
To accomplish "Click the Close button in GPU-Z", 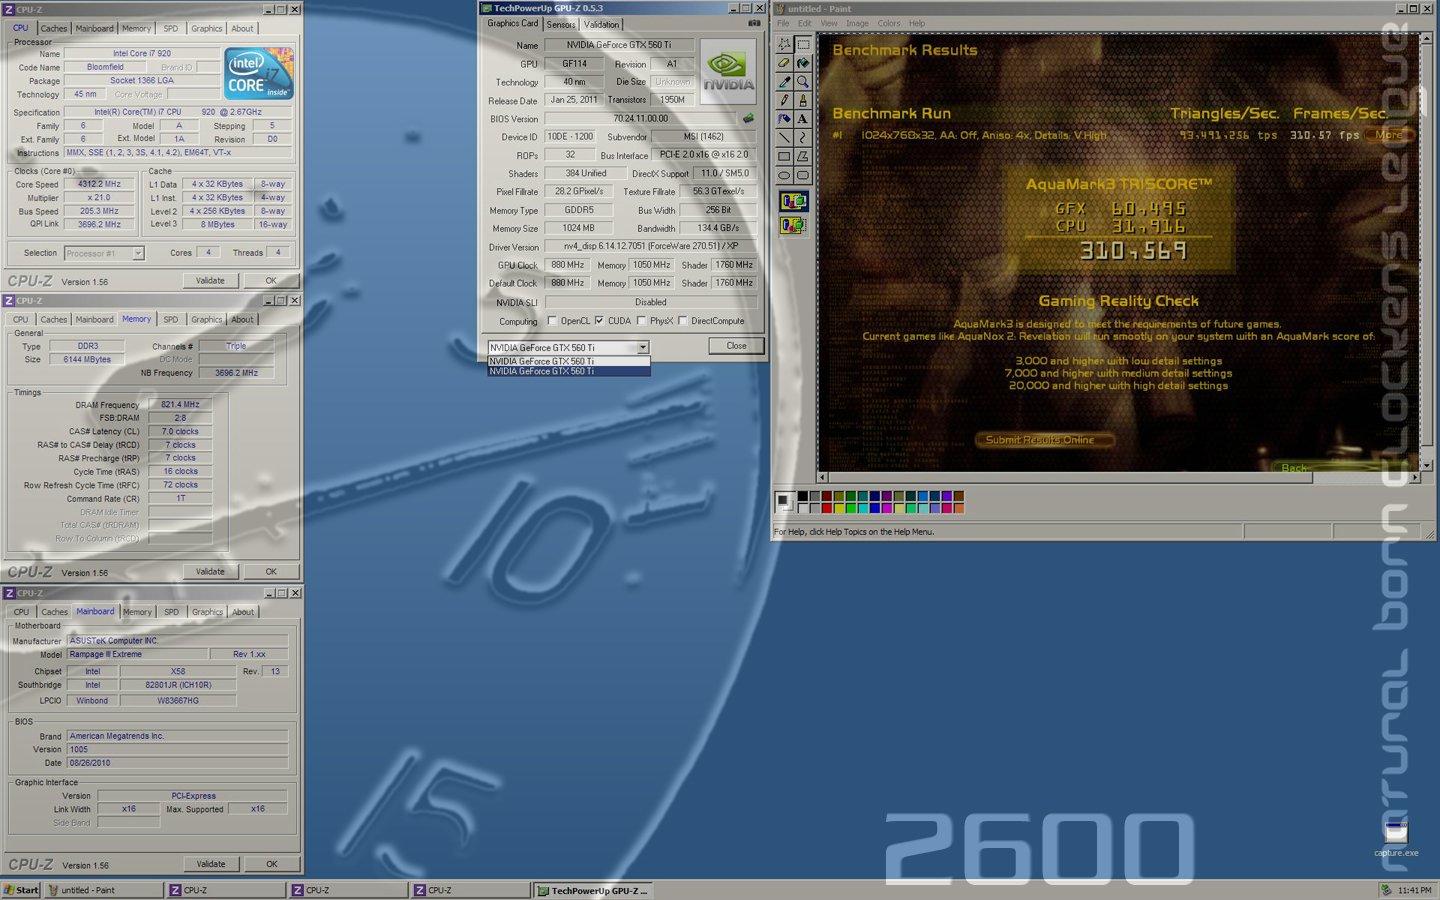I will (x=736, y=346).
